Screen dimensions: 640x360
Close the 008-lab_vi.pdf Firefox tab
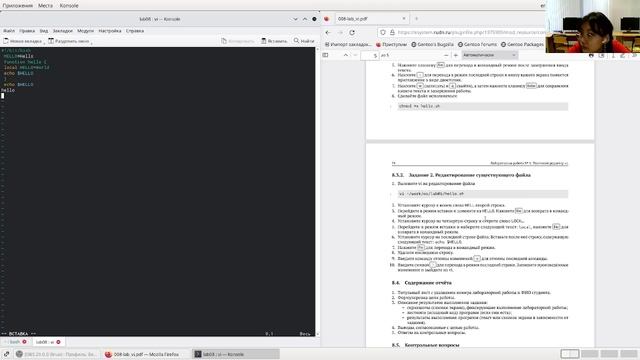[404, 19]
